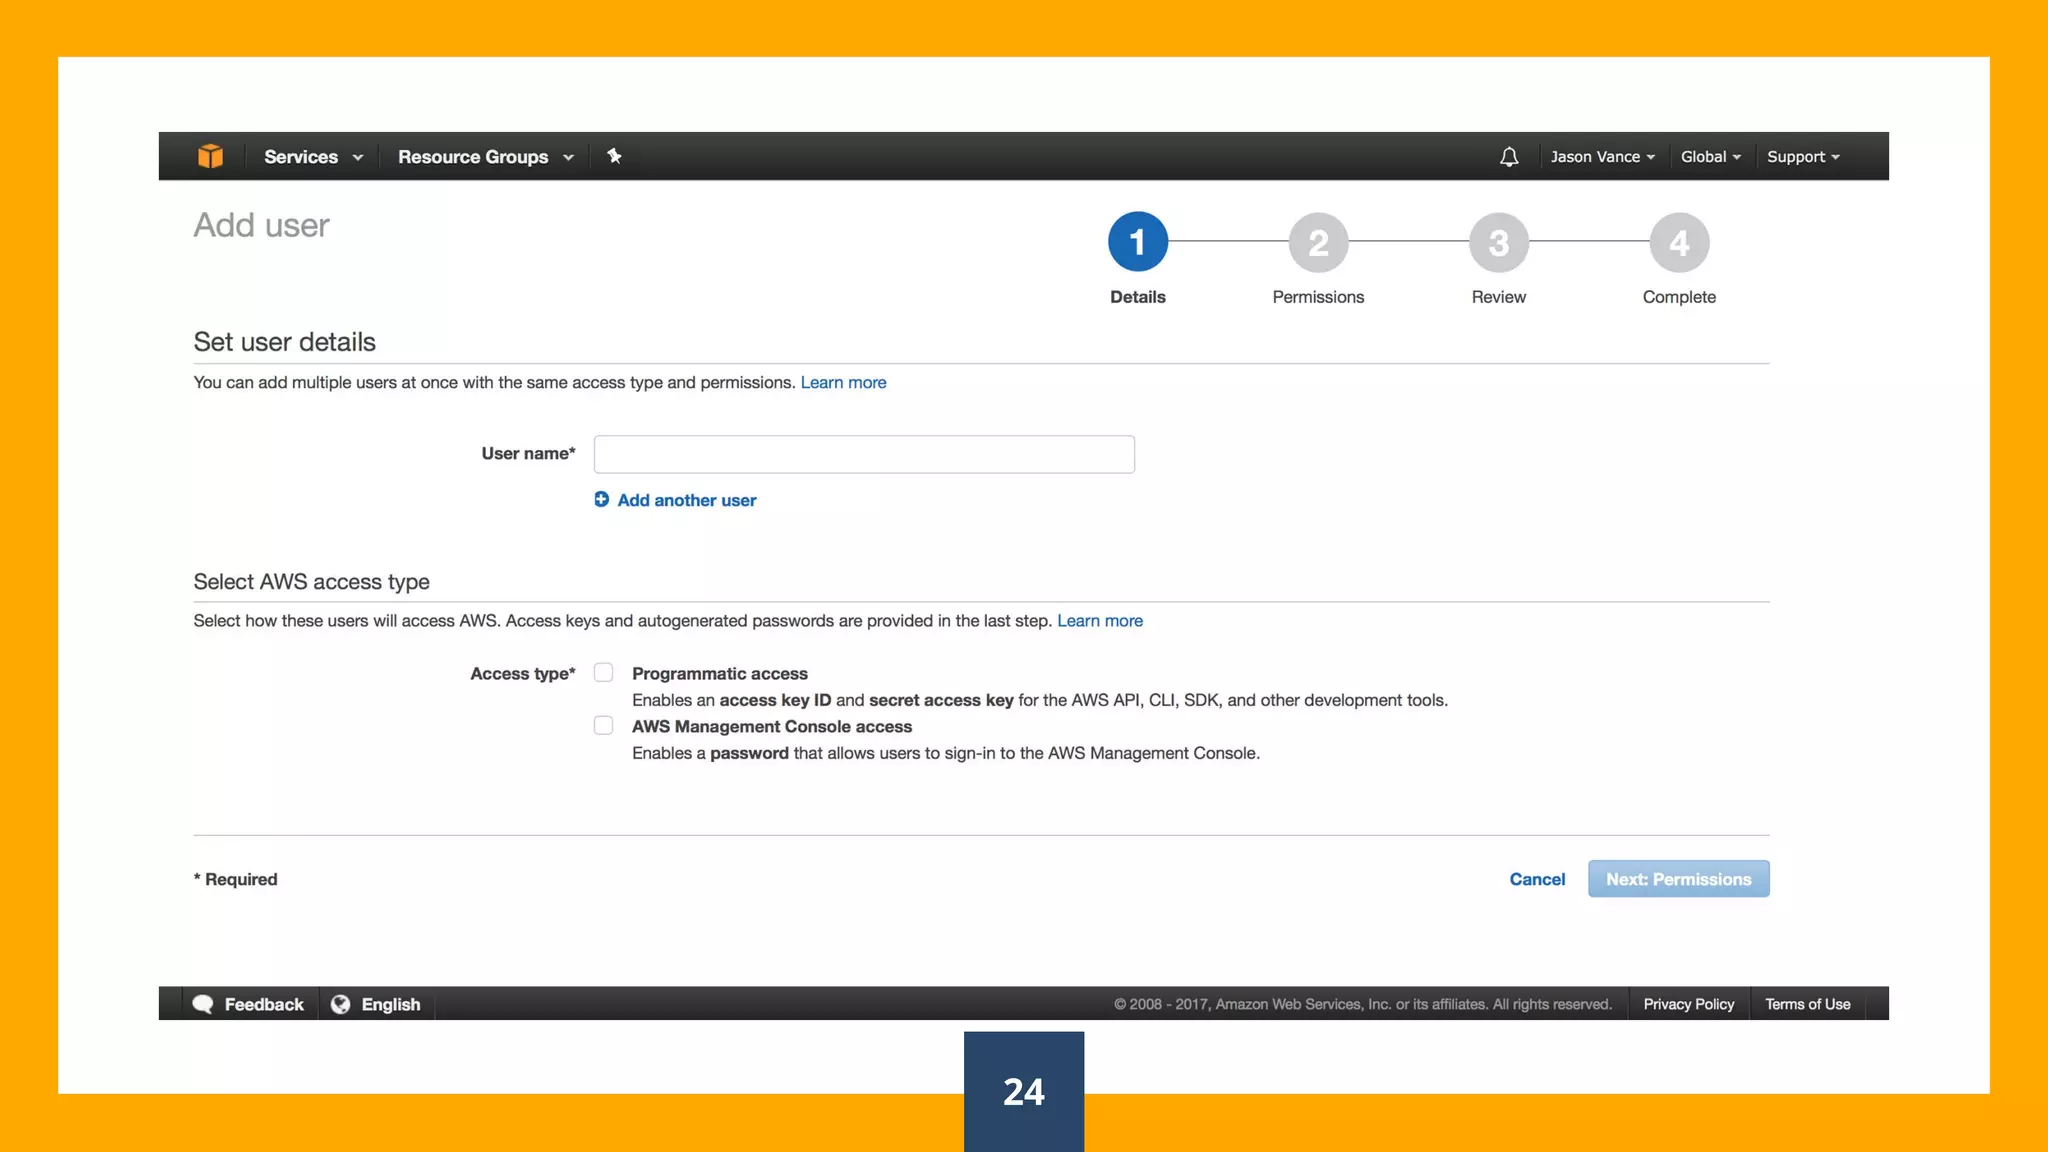Viewport: 2048px width, 1152px height.
Task: Open the Jason Vance account dropdown
Action: click(1602, 157)
